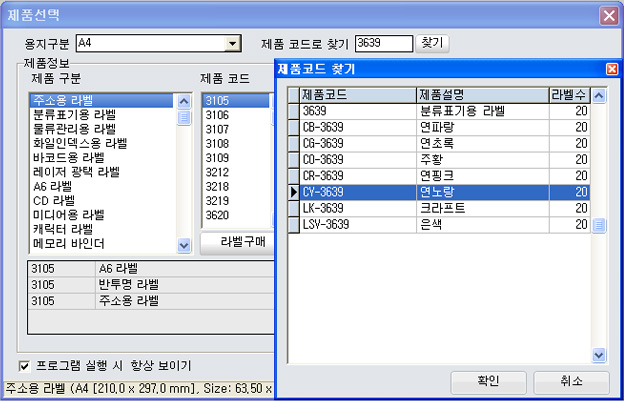Click the row selector beside CV-3639
624x401 pixels.
[294, 193]
